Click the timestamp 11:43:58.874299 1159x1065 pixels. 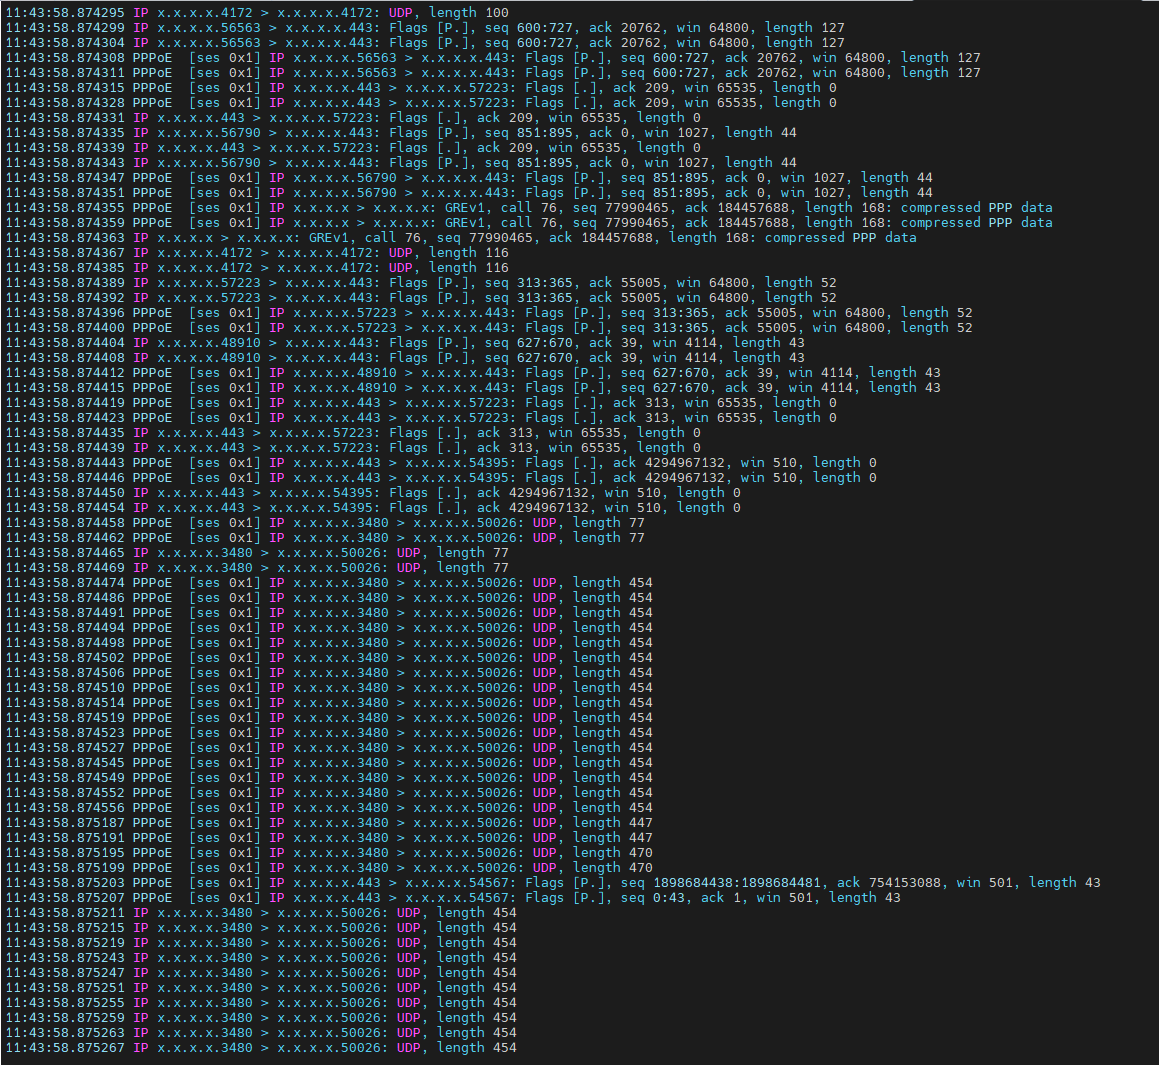point(65,27)
